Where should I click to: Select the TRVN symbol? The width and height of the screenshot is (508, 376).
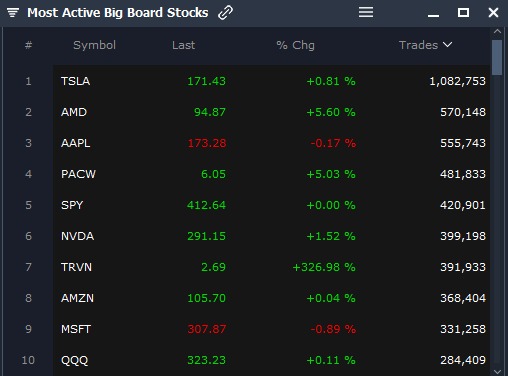(x=76, y=267)
